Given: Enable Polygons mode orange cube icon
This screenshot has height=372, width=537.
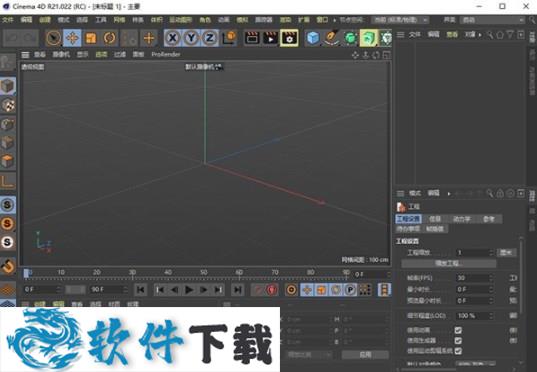Looking at the screenshot, I should tap(8, 161).
